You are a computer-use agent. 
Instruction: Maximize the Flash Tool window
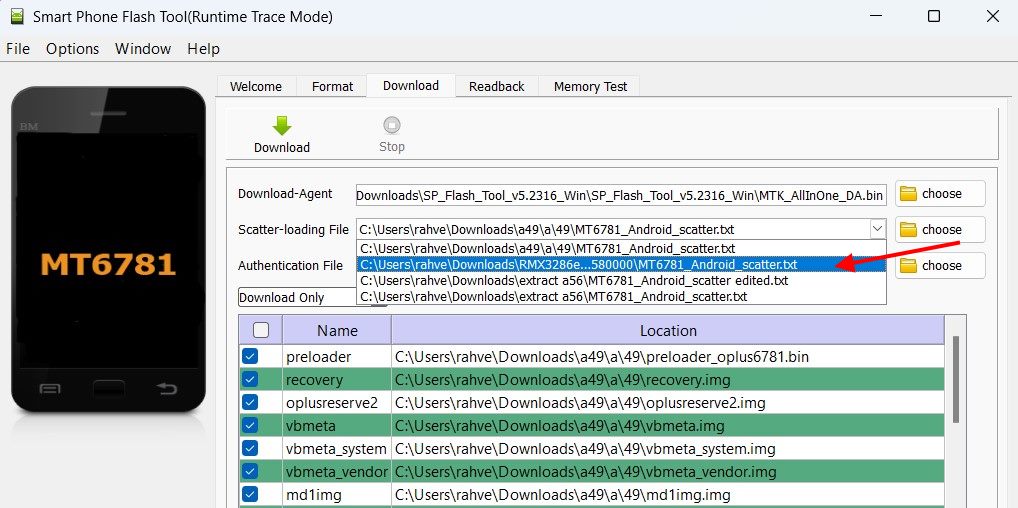[x=934, y=17]
